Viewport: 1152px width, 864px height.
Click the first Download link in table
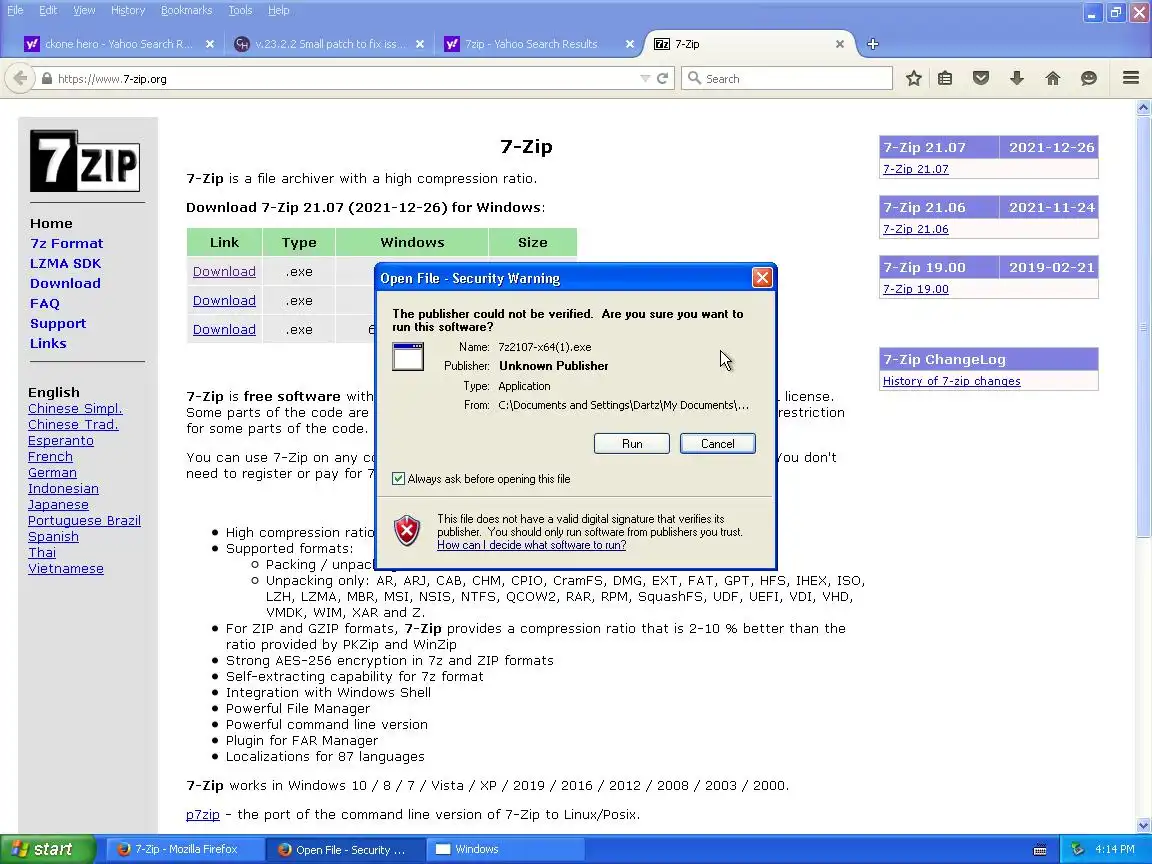pyautogui.click(x=224, y=272)
